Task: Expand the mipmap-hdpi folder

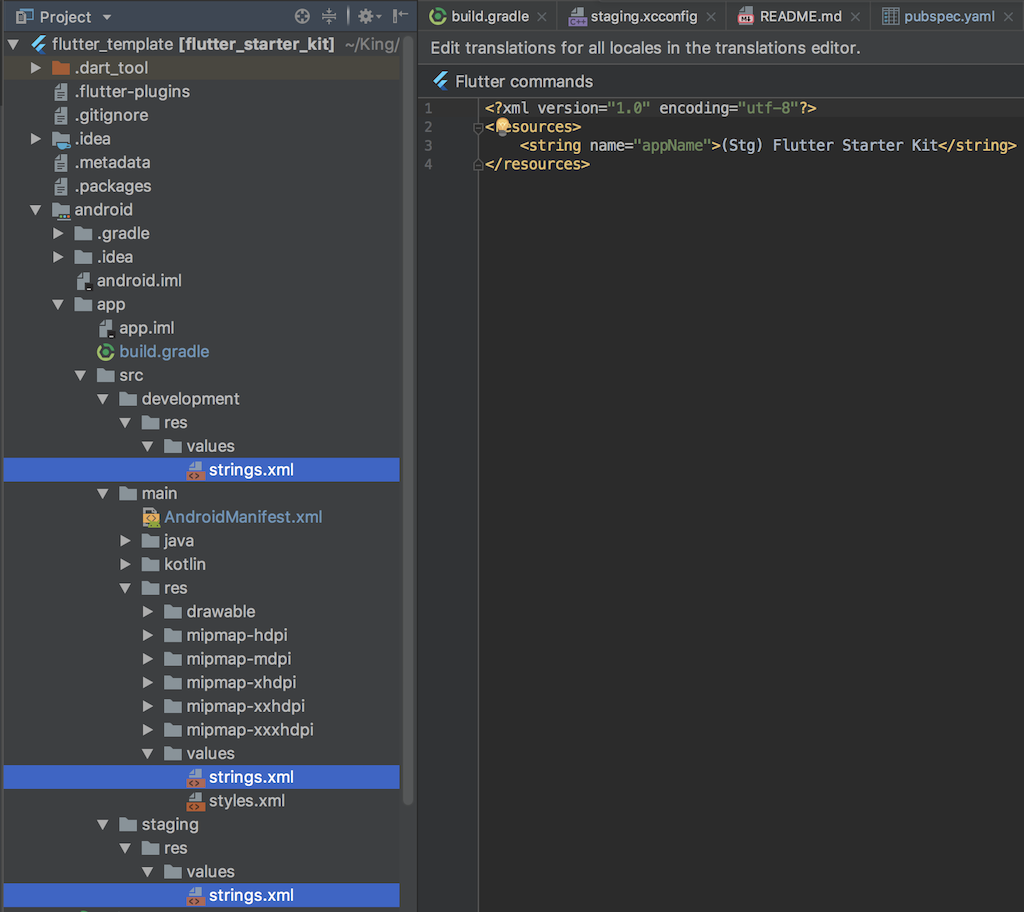Action: tap(148, 635)
